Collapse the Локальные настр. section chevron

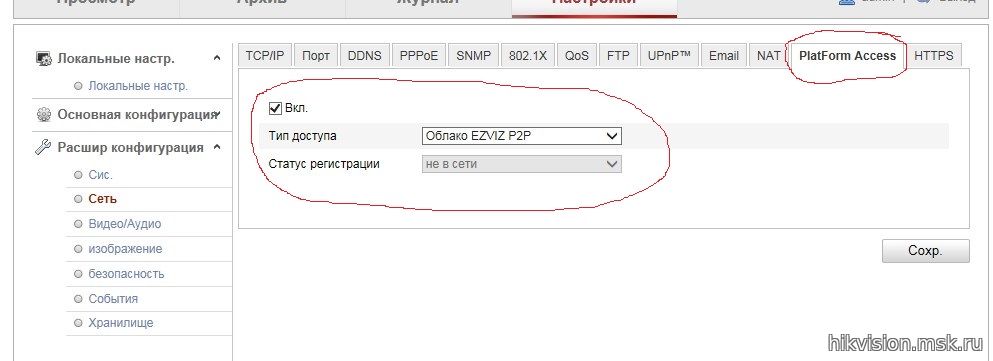[217, 59]
